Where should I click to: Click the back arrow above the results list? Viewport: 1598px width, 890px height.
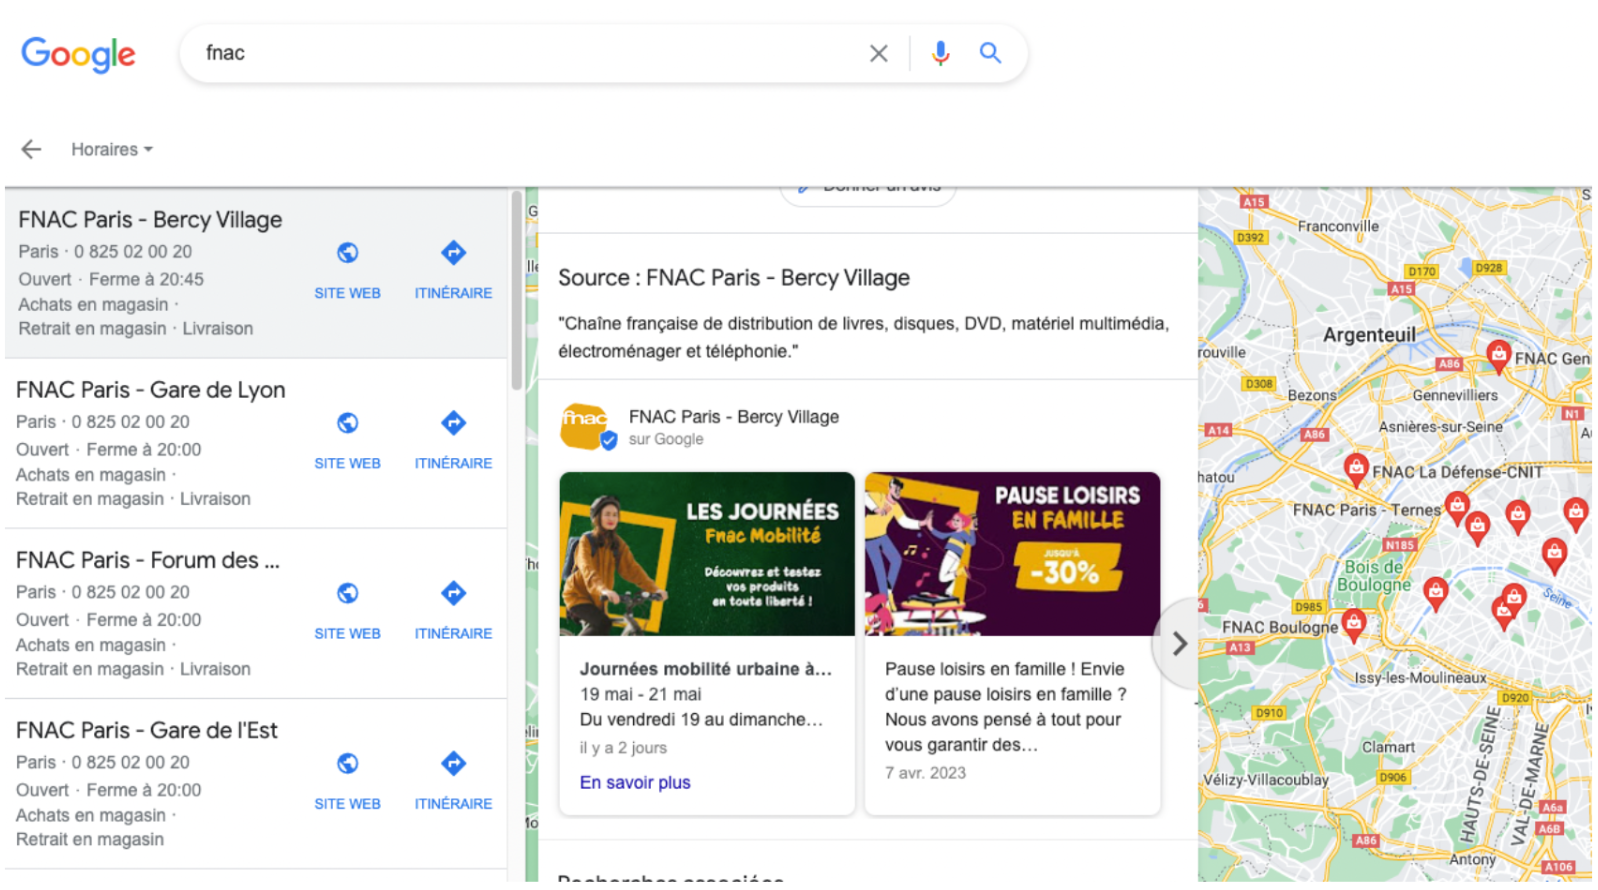pyautogui.click(x=30, y=149)
